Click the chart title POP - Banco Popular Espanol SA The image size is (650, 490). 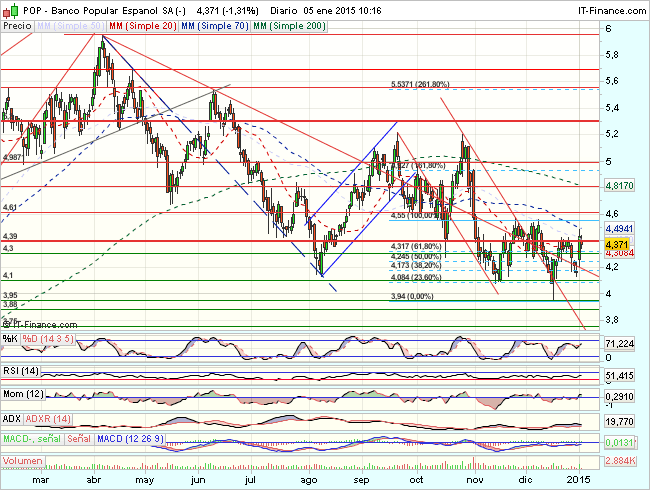point(104,11)
